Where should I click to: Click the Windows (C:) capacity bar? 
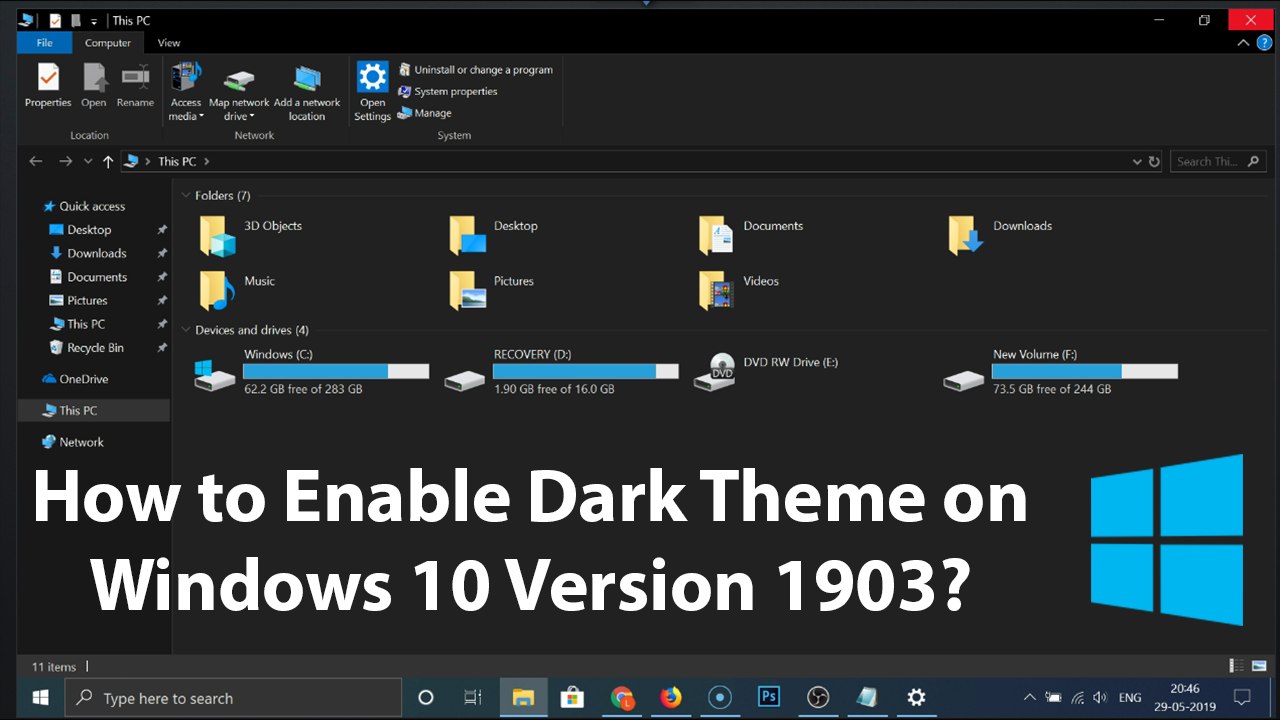336,371
